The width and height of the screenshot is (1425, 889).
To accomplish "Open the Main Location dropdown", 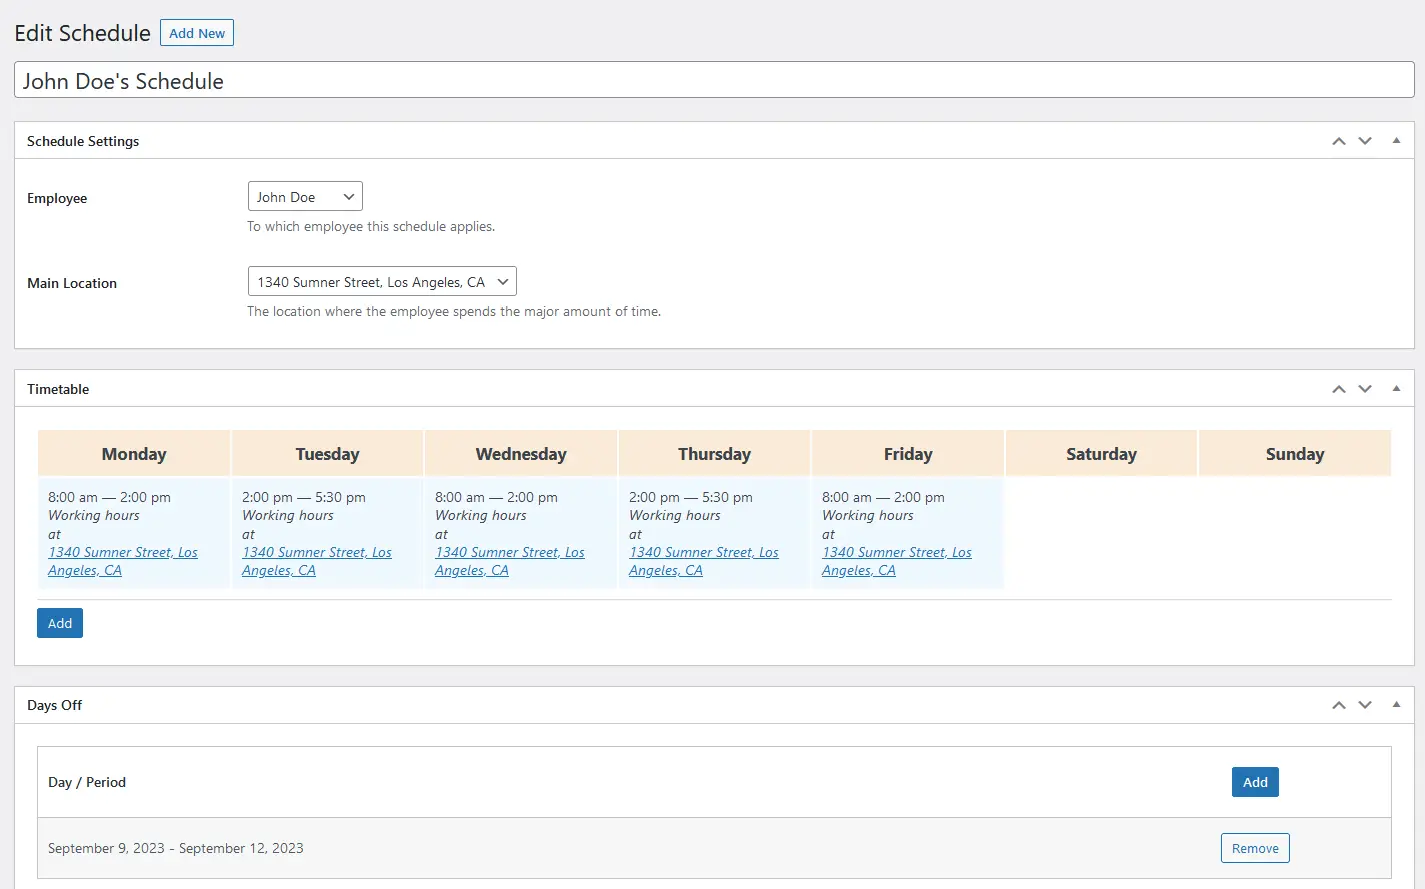I will pyautogui.click(x=382, y=282).
